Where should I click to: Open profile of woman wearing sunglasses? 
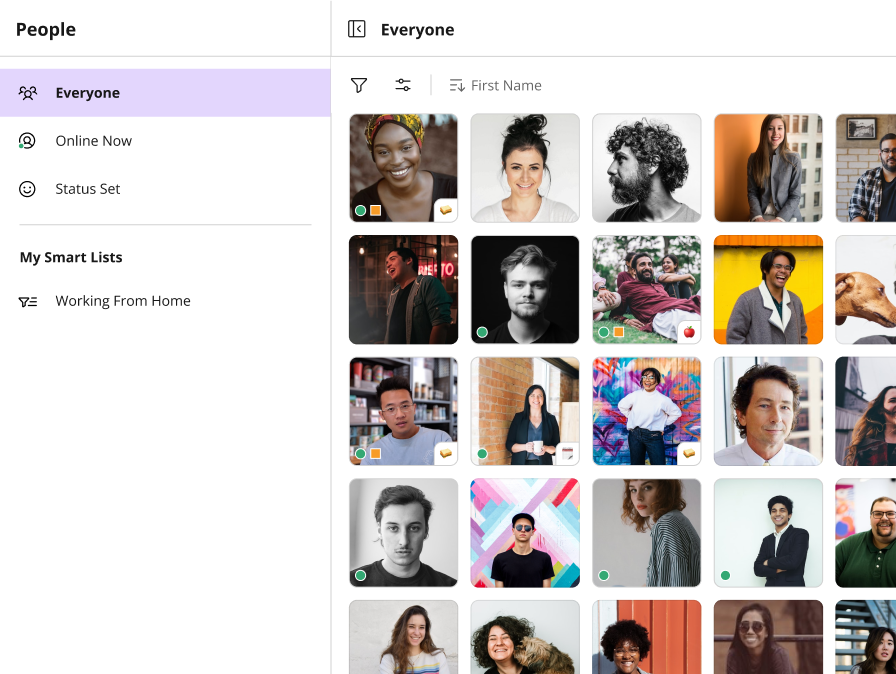coord(769,637)
